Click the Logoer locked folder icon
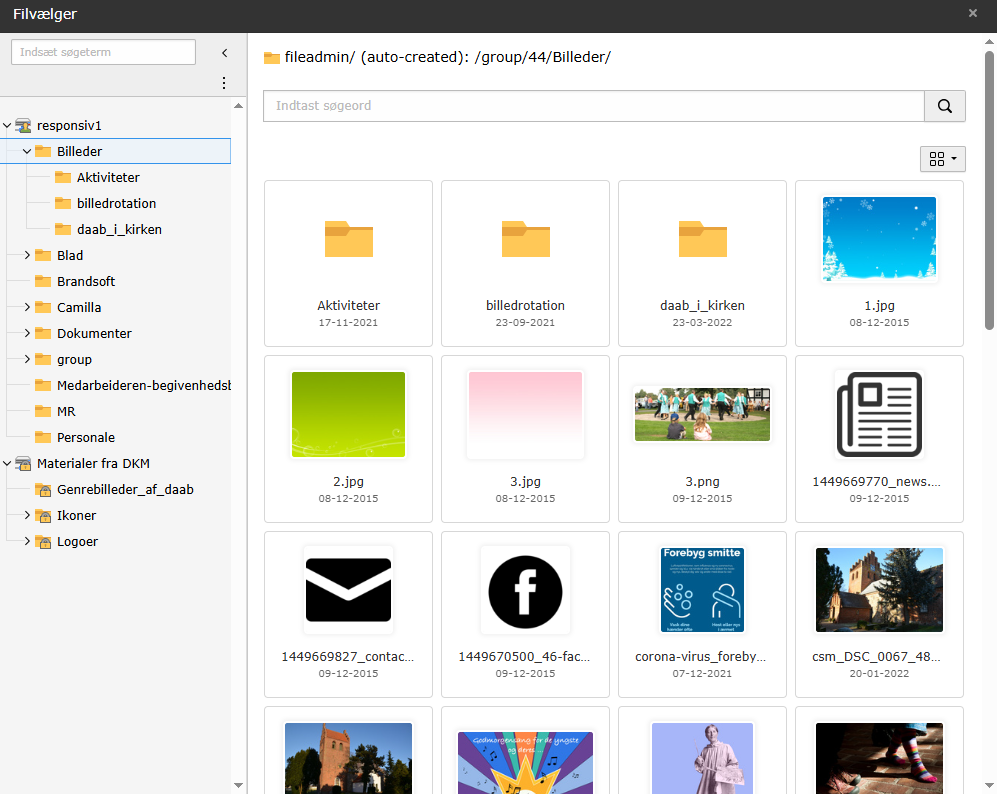 43,542
